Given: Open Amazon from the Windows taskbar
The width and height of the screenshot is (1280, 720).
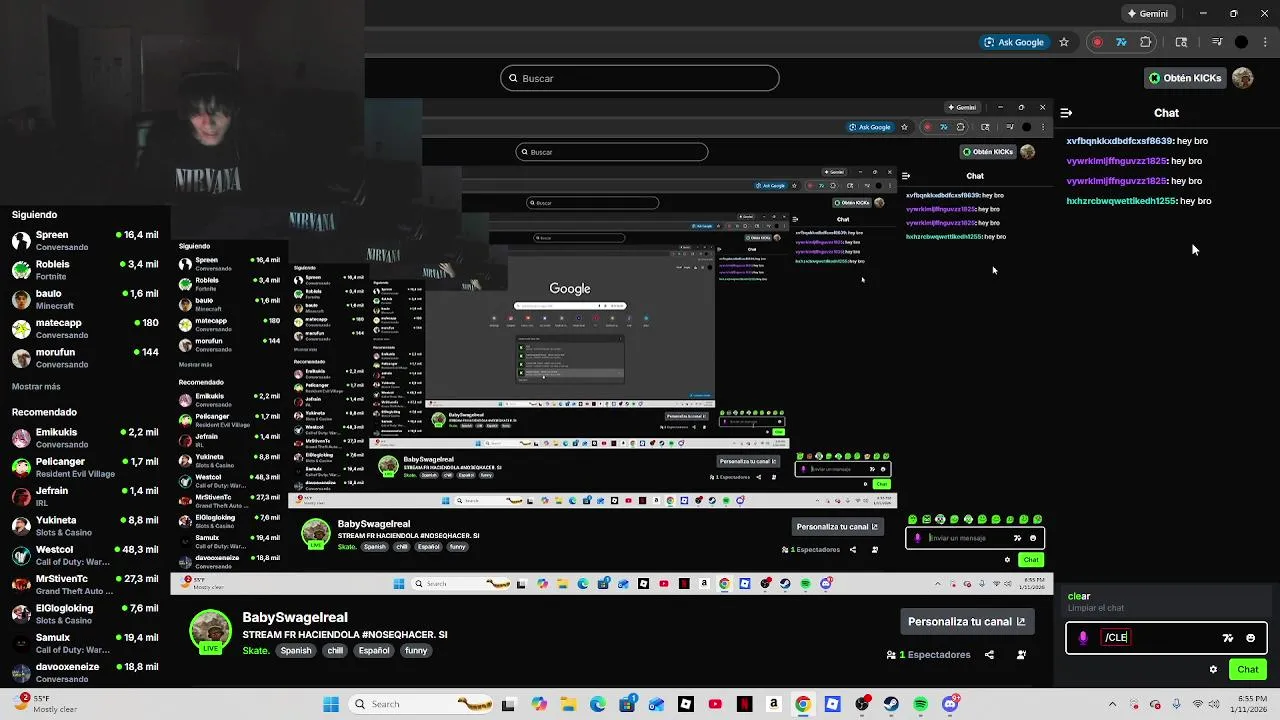Looking at the screenshot, I should click(774, 704).
